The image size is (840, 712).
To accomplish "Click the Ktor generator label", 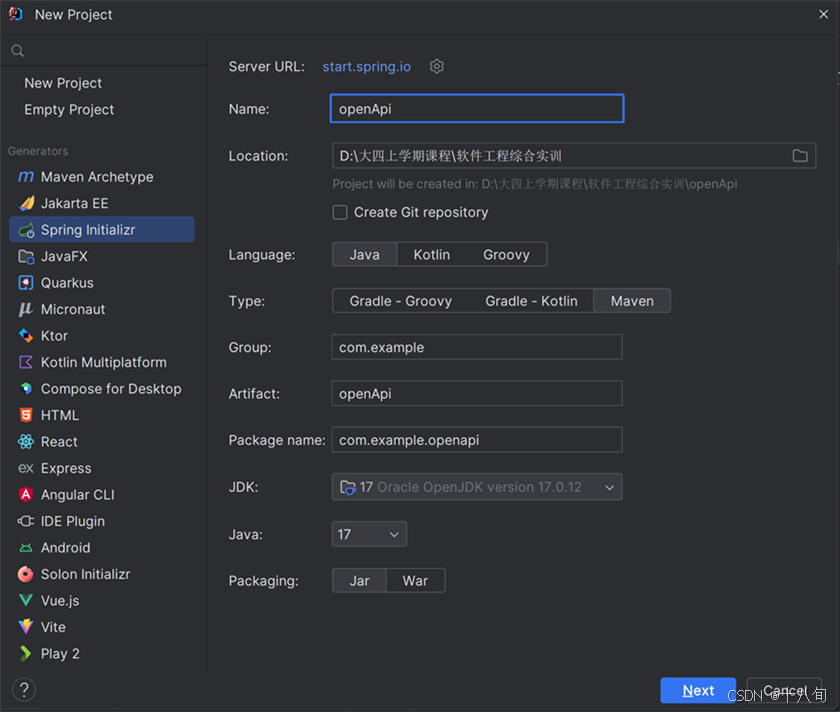I will tap(54, 336).
